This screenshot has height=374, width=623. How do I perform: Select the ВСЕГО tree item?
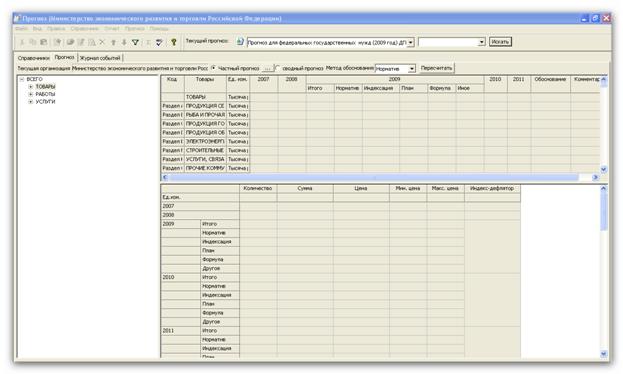(x=34, y=79)
